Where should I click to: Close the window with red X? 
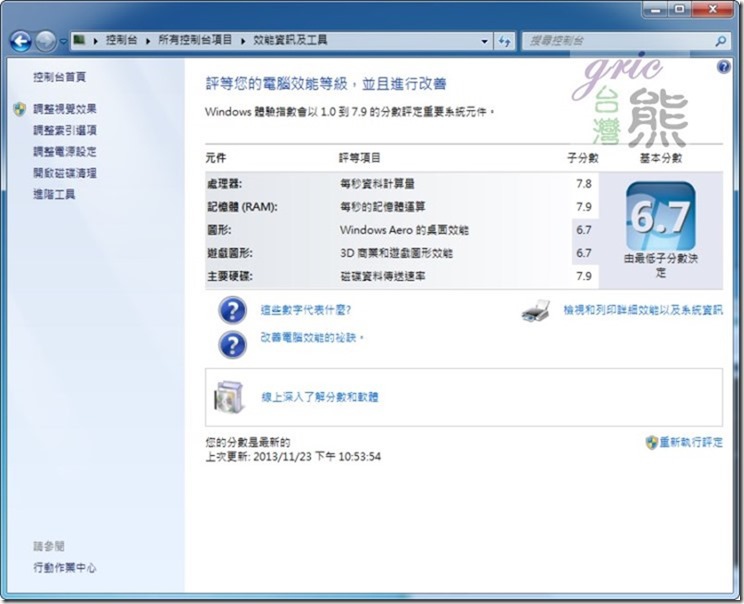(x=712, y=9)
